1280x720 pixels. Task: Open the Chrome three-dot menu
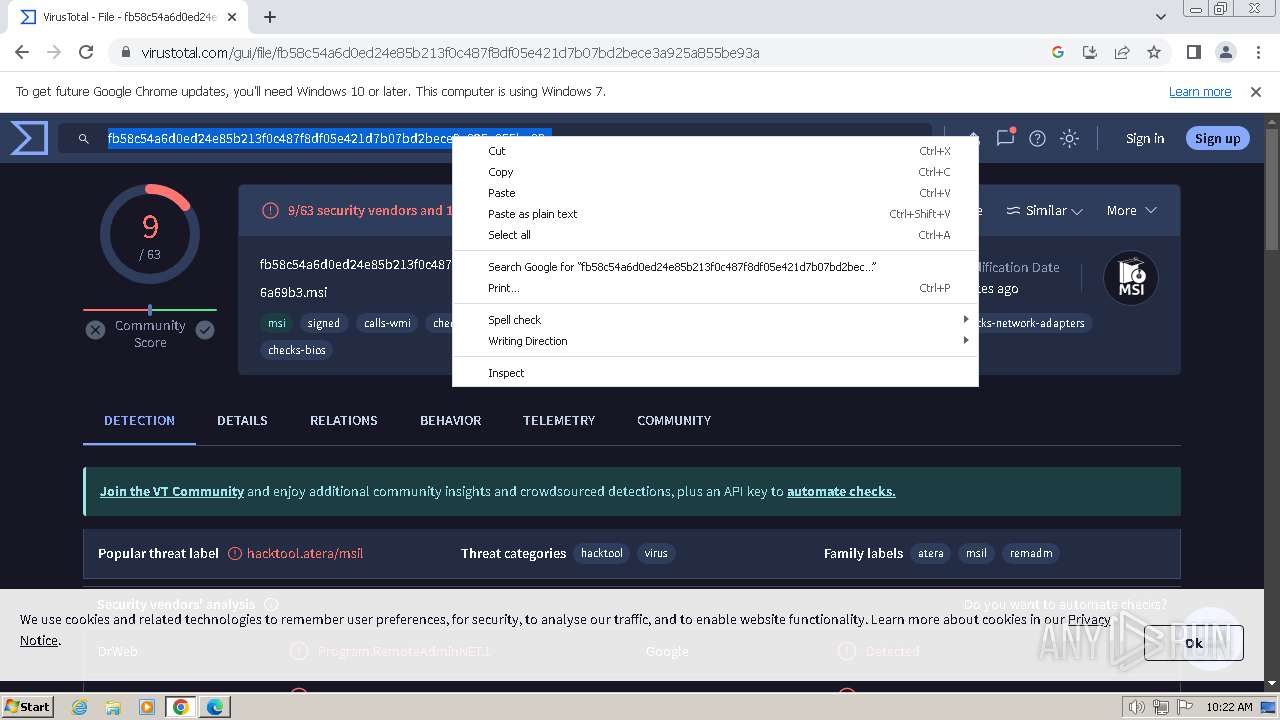[x=1256, y=52]
